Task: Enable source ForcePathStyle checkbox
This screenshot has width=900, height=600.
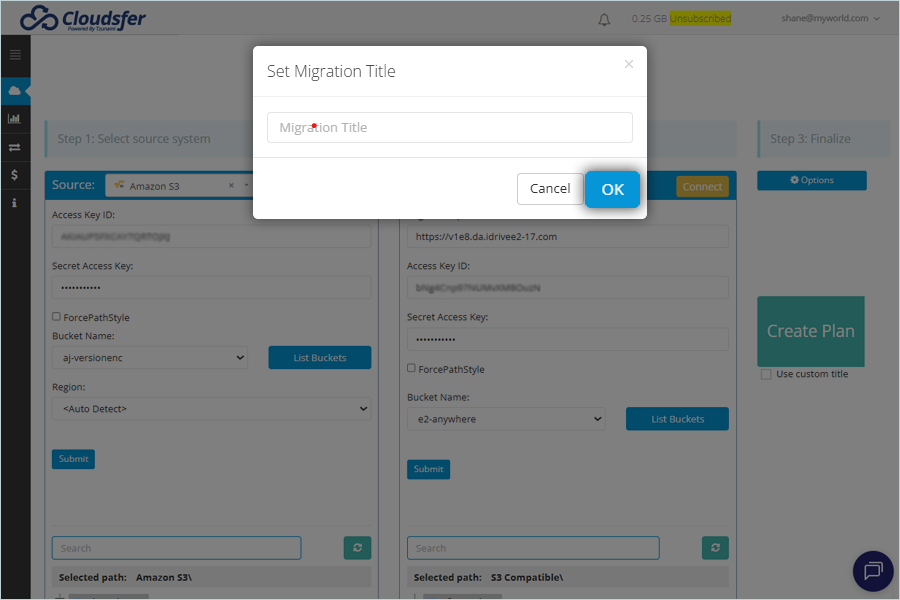Action: 56,316
